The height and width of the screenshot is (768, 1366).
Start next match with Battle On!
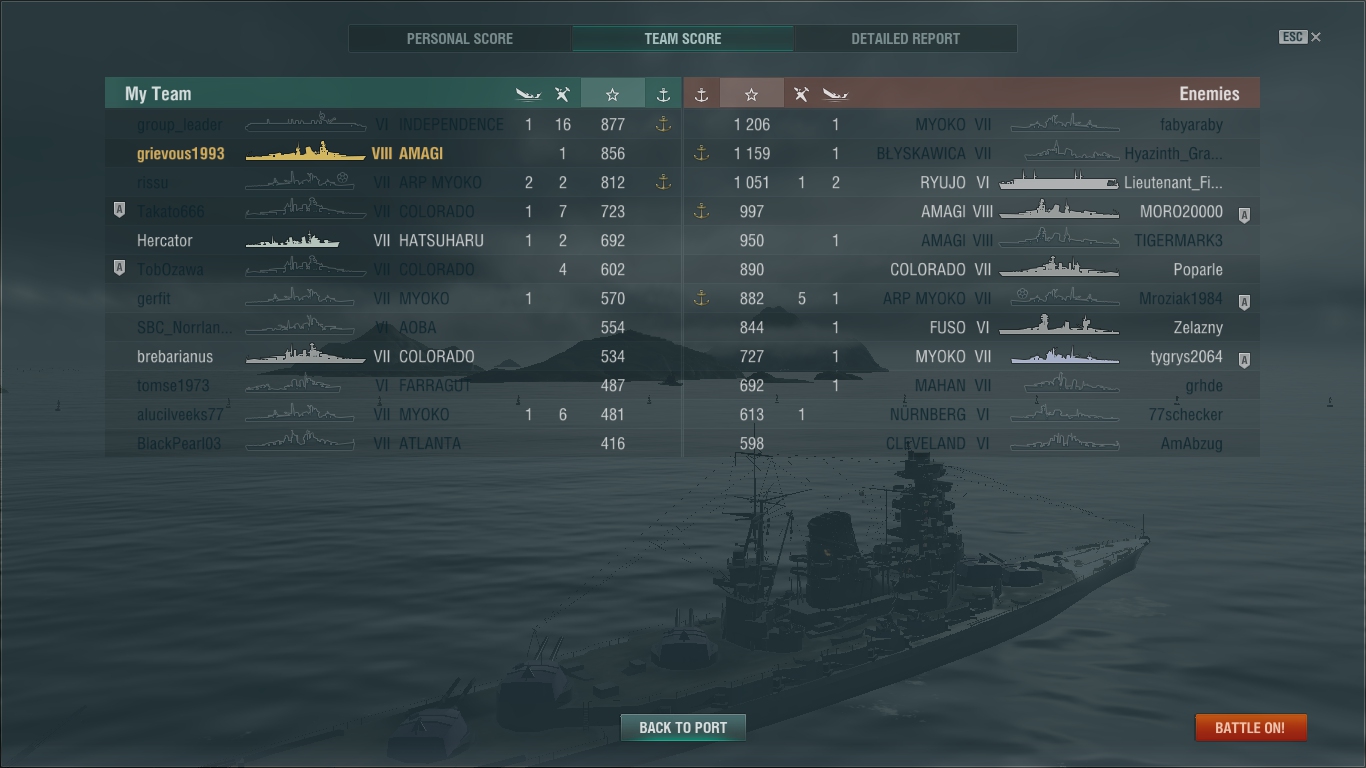pyautogui.click(x=1250, y=727)
